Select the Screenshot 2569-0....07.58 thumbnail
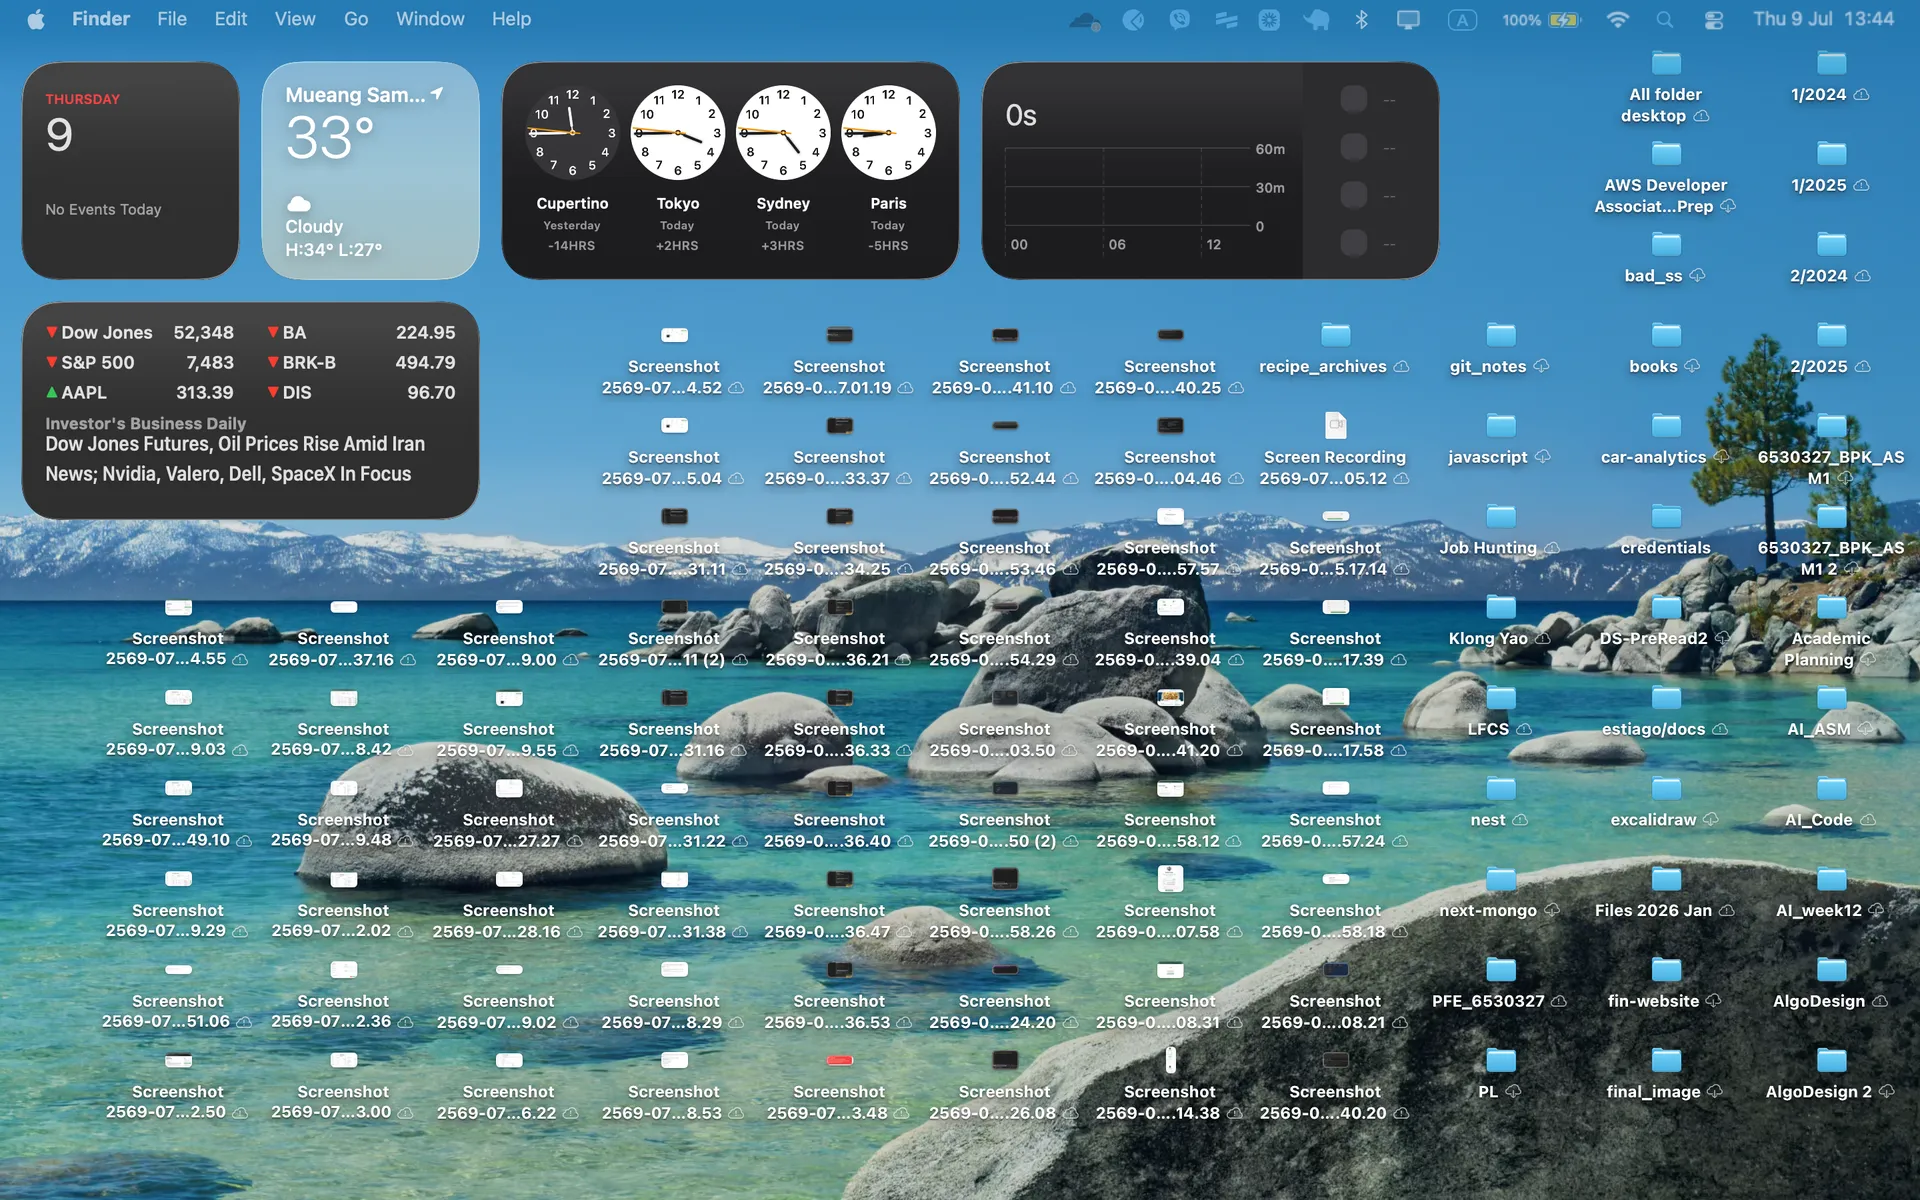Screen dimensions: 1920x1200 click(1170, 878)
